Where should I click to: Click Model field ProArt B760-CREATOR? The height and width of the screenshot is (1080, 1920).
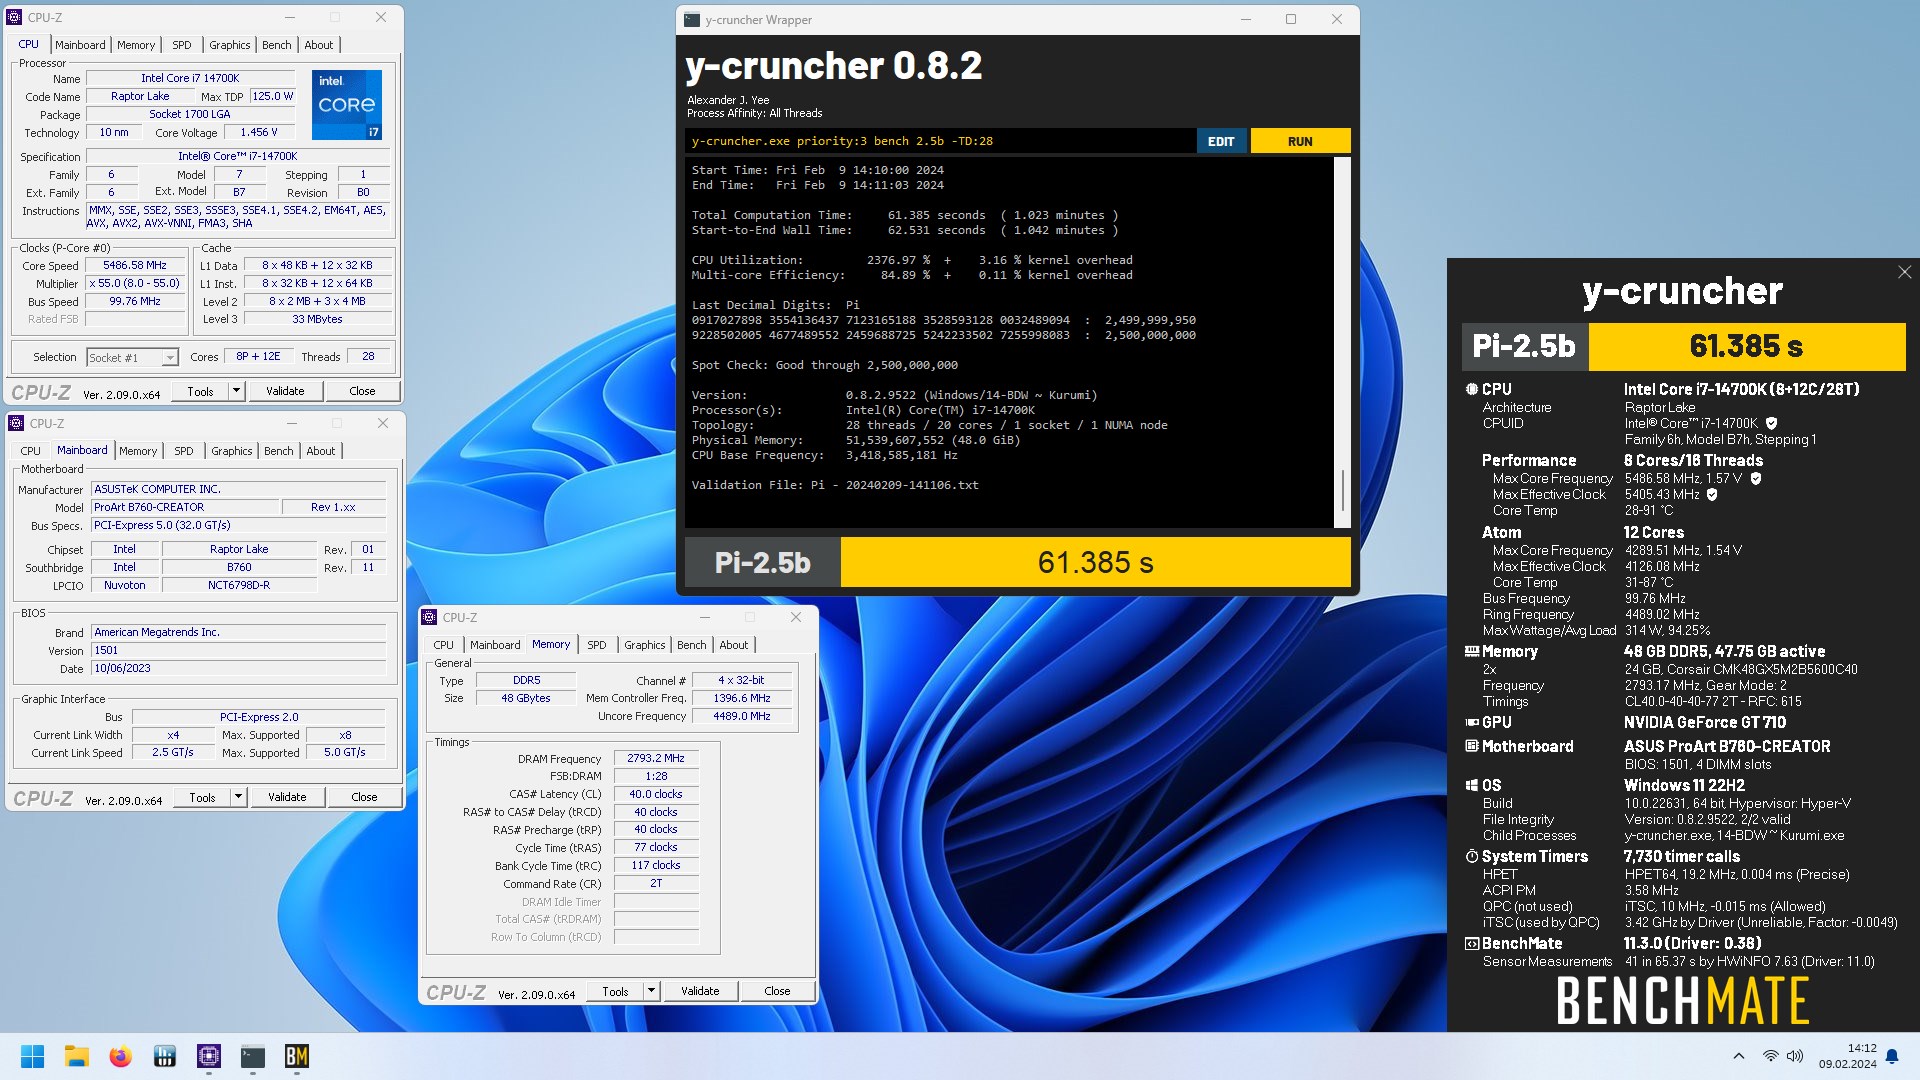(184, 507)
